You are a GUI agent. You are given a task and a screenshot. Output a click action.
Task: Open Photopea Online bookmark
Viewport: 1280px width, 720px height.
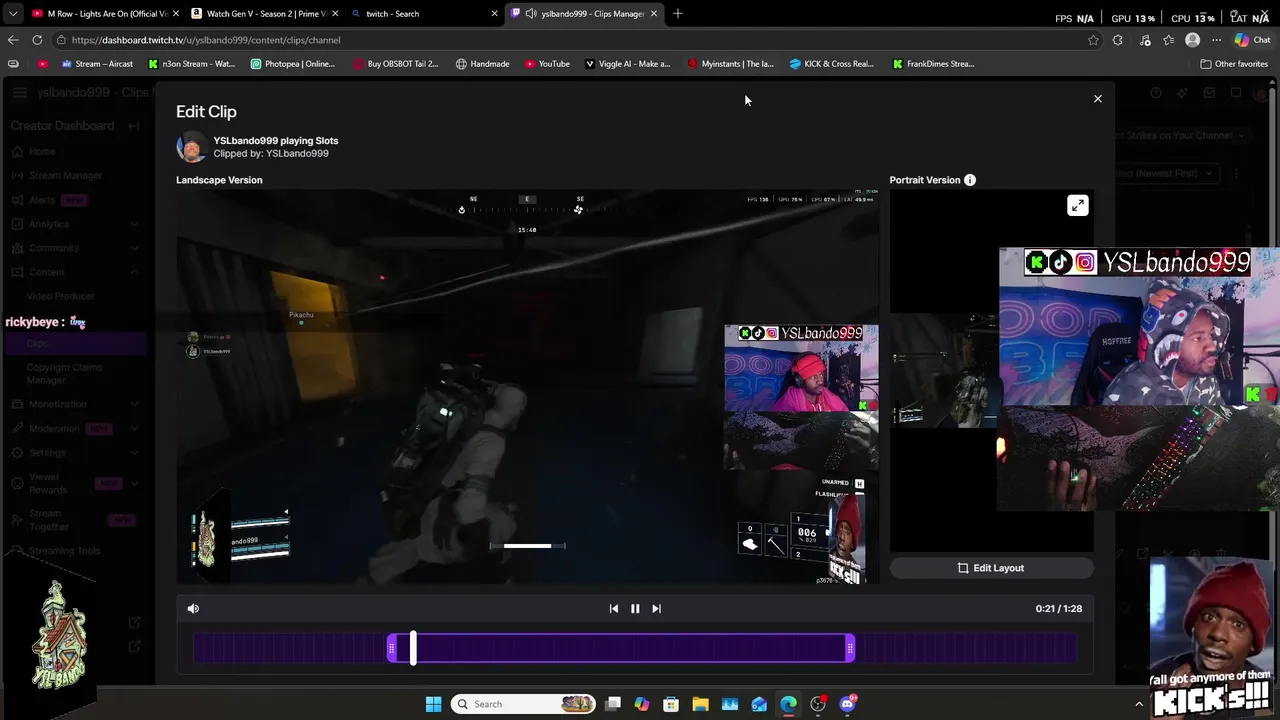coord(293,64)
